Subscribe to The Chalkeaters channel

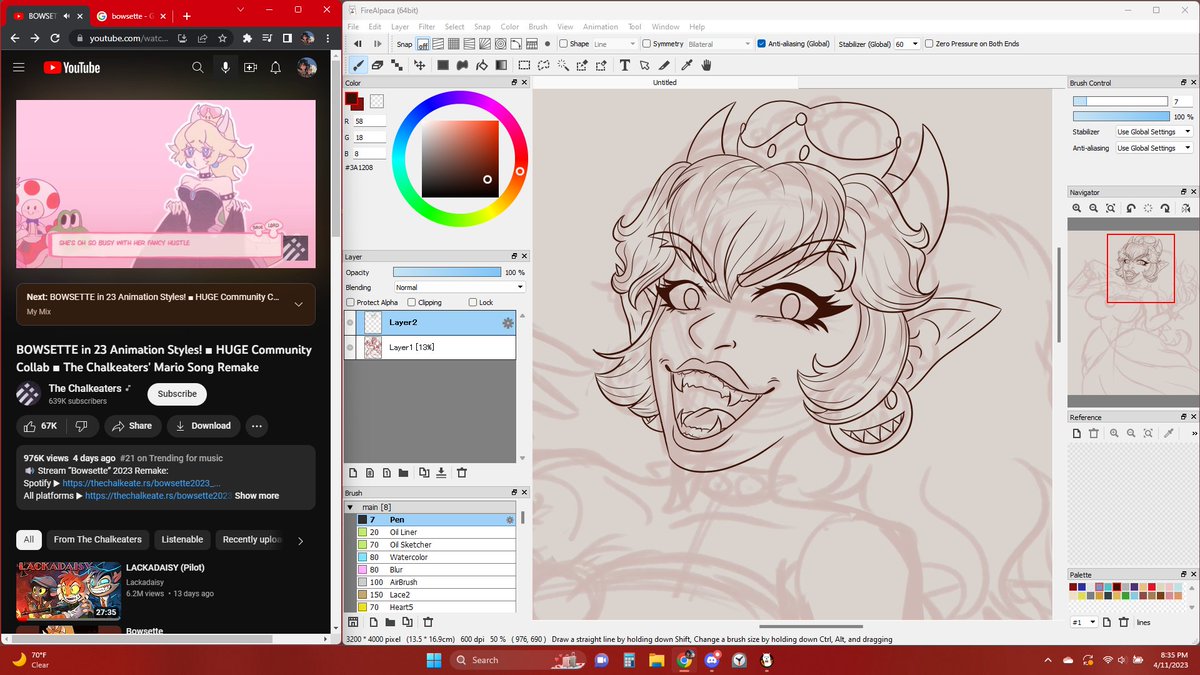click(177, 394)
